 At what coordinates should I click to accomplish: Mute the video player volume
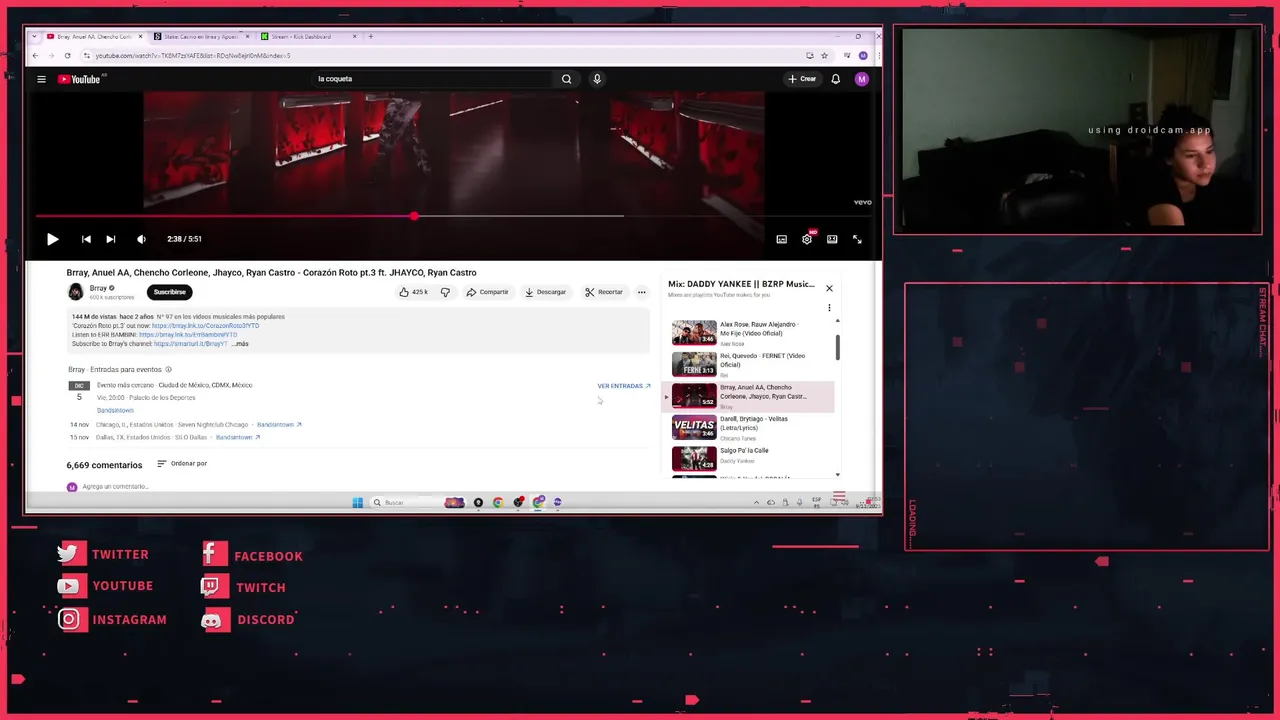(x=141, y=239)
